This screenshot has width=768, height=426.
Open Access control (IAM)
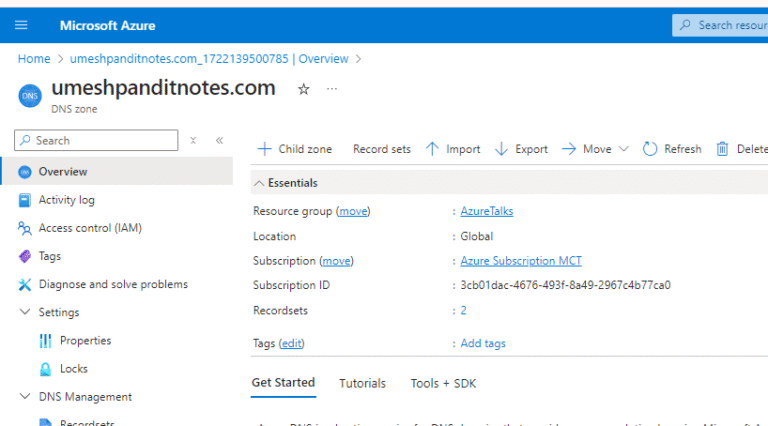pos(90,228)
